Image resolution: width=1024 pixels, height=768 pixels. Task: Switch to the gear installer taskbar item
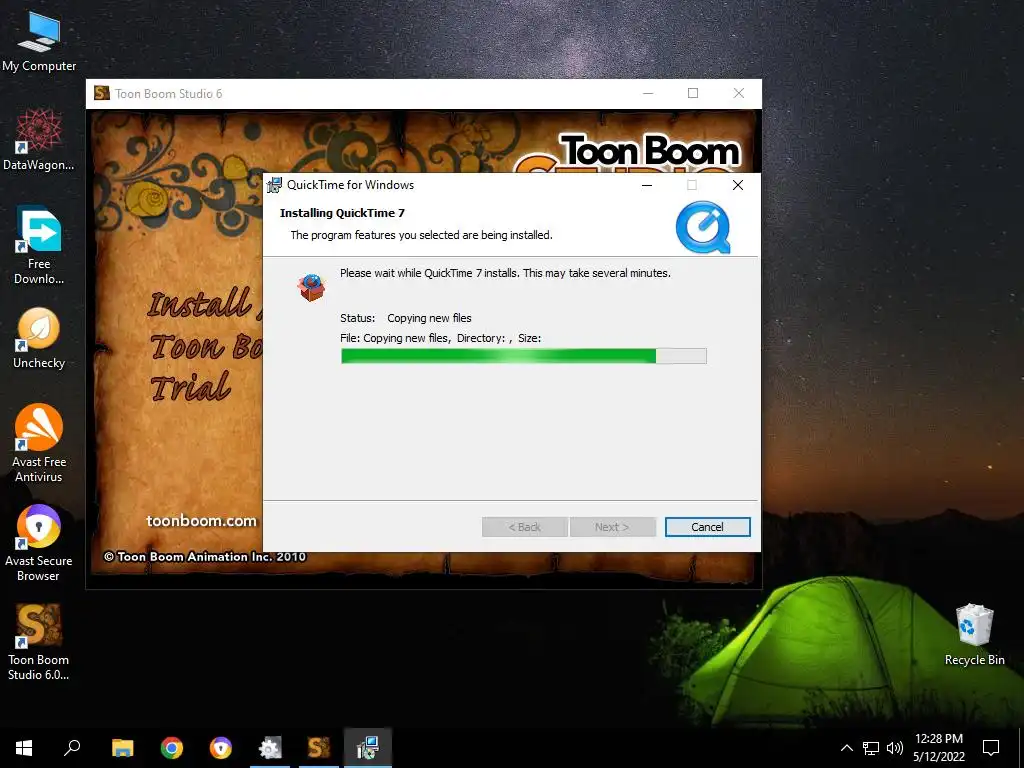[270, 748]
